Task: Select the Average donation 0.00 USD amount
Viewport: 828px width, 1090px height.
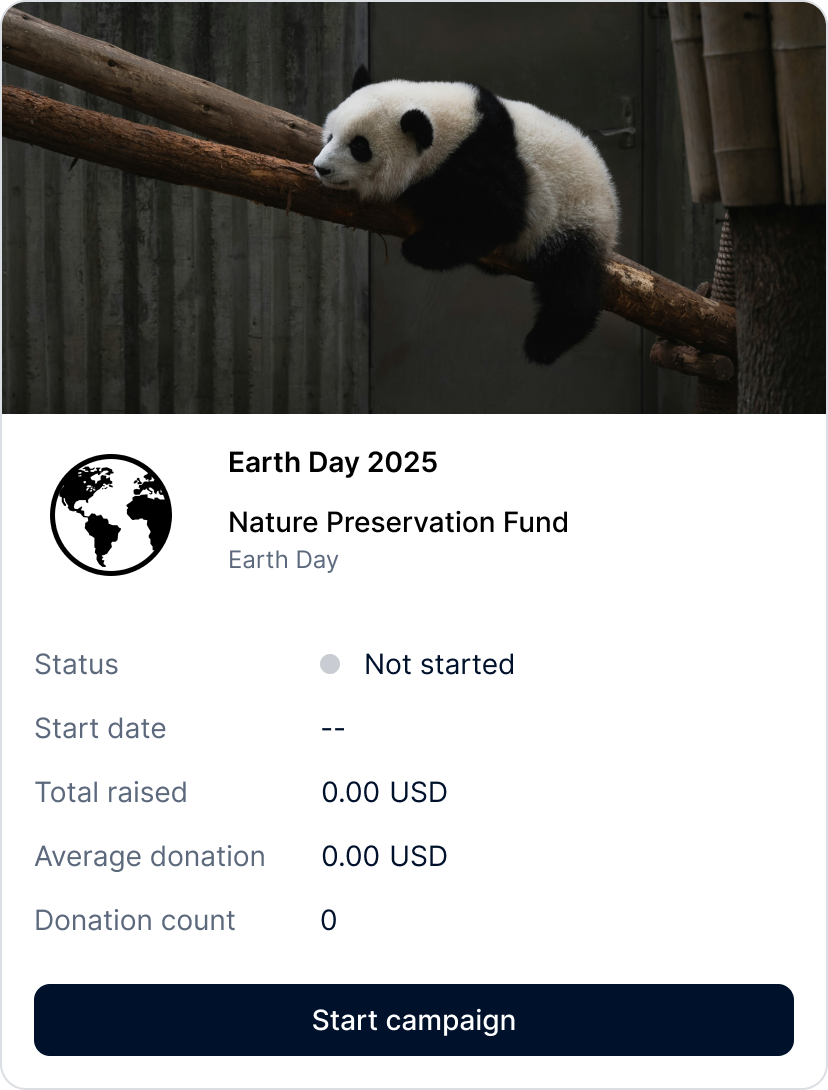Action: (384, 857)
